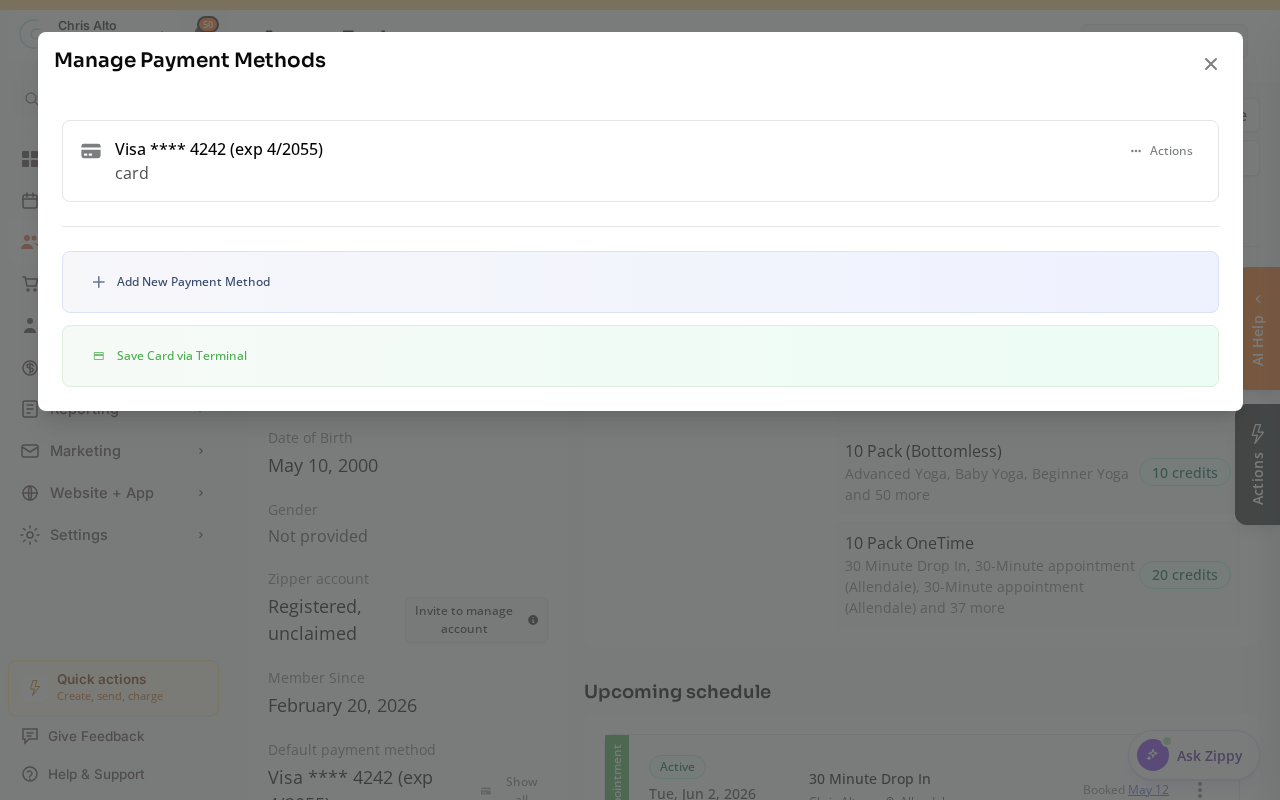Viewport: 1280px width, 800px height.
Task: Click the February 20, 2026 member date
Action: click(342, 705)
